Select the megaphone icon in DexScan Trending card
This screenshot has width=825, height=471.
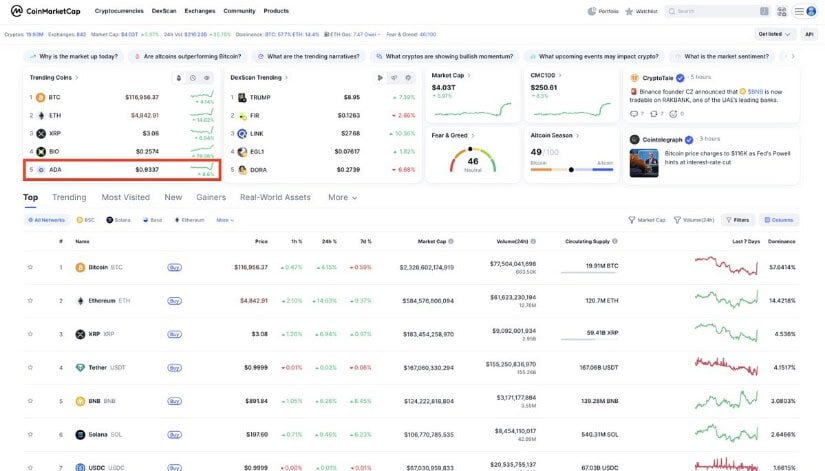[394, 78]
